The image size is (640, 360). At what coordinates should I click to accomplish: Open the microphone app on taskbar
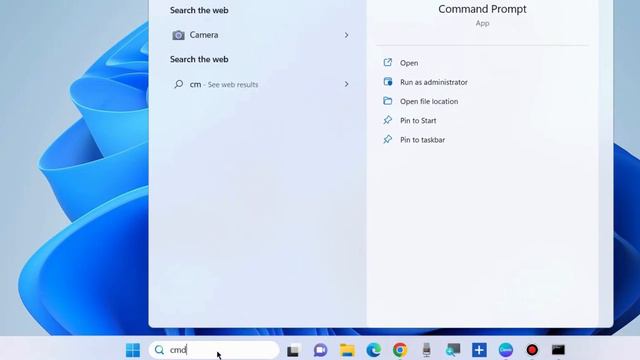click(x=427, y=350)
